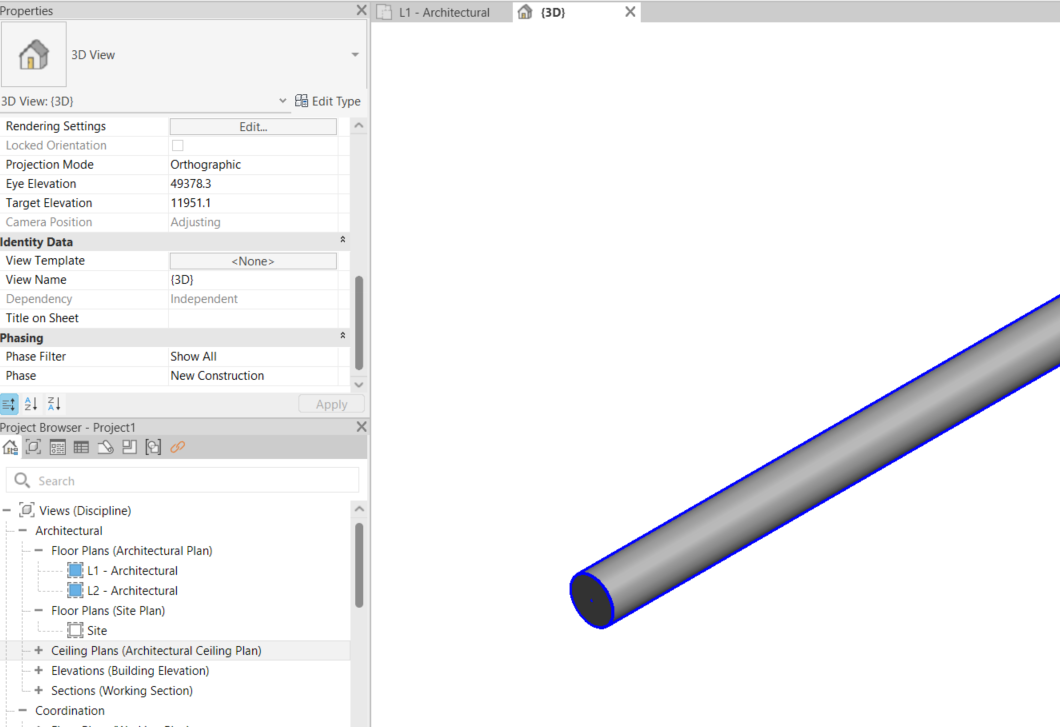Viewport: 1060px width, 727px height.
Task: Sort properties in reverse Z to A order
Action: 54,404
